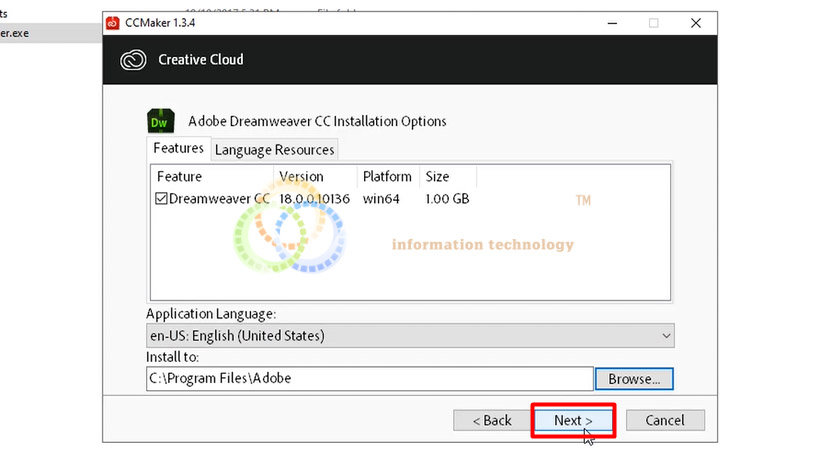The height and width of the screenshot is (450, 820).
Task: Select the 1.00 GB size cell
Action: tap(447, 199)
